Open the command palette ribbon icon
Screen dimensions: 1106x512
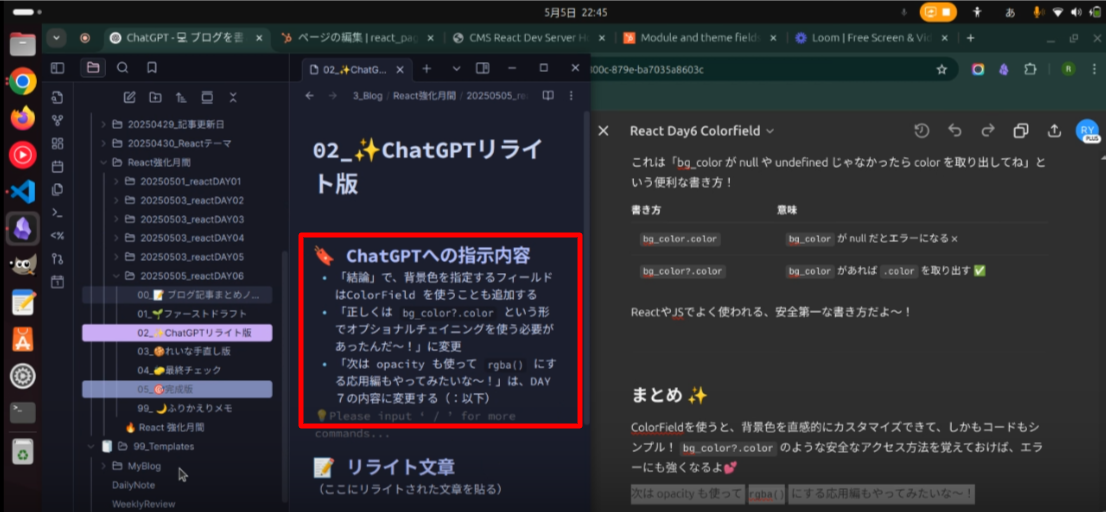(x=58, y=212)
